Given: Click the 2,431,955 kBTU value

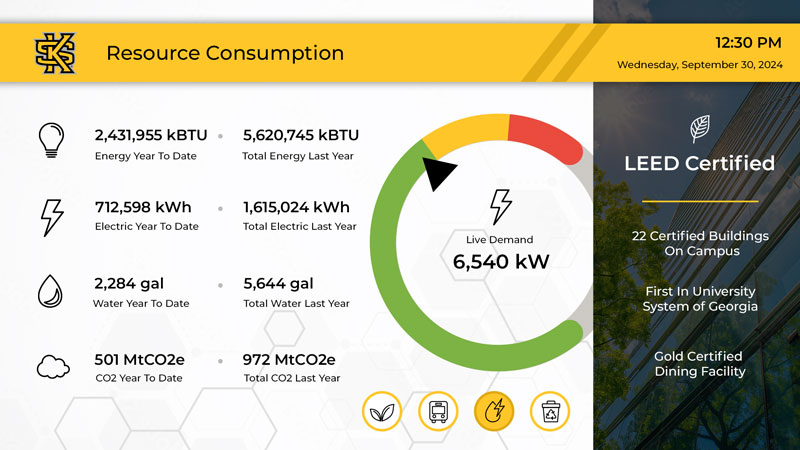Looking at the screenshot, I should (x=151, y=135).
